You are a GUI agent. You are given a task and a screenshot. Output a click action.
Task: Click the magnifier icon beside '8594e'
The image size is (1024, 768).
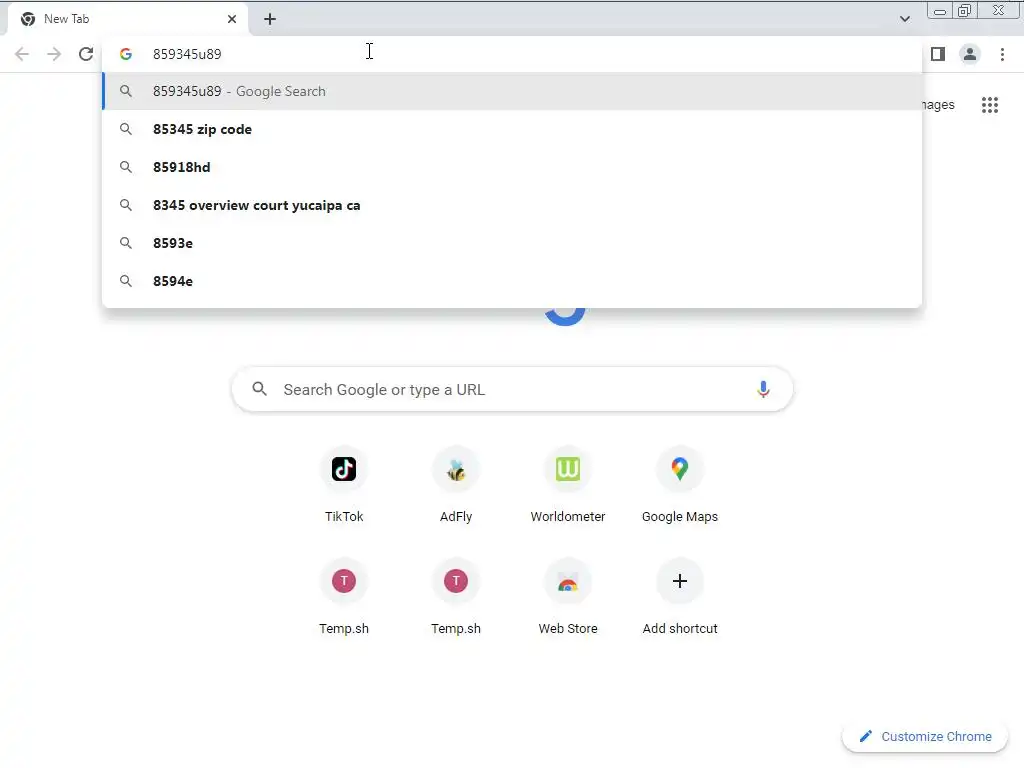tap(126, 281)
